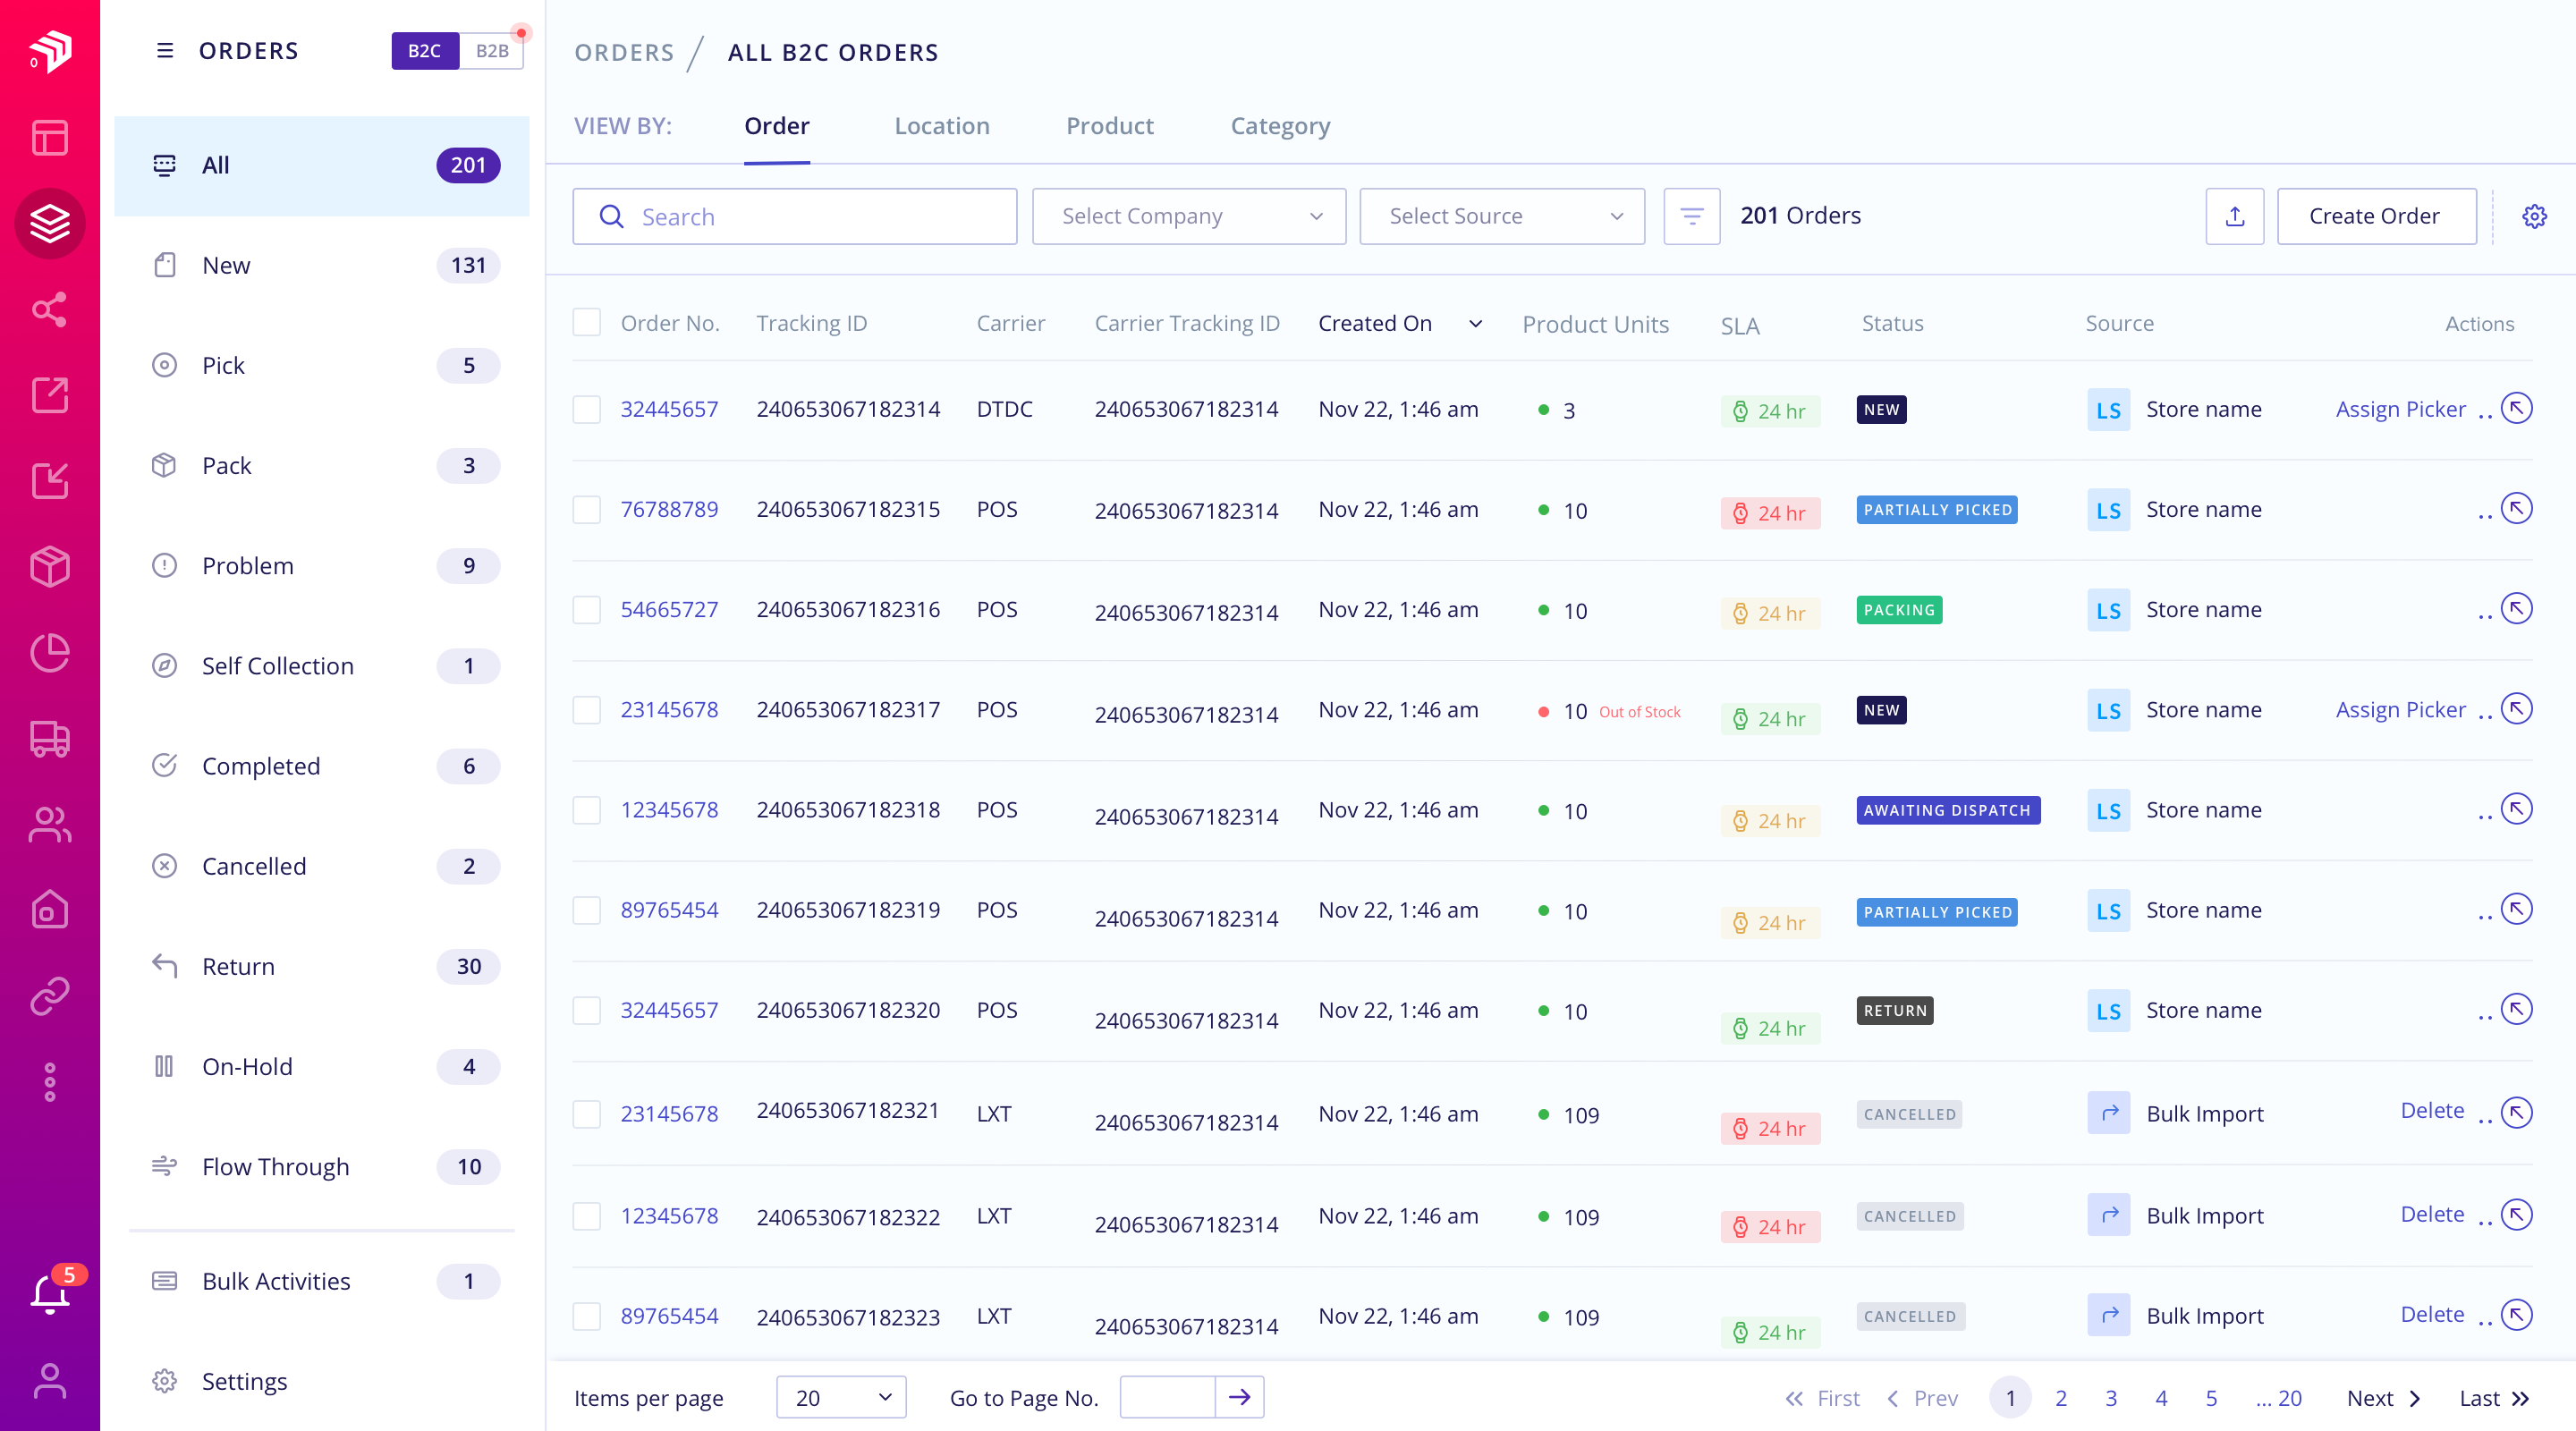
Task: Change the Items per page dropdown
Action: [x=840, y=1397]
